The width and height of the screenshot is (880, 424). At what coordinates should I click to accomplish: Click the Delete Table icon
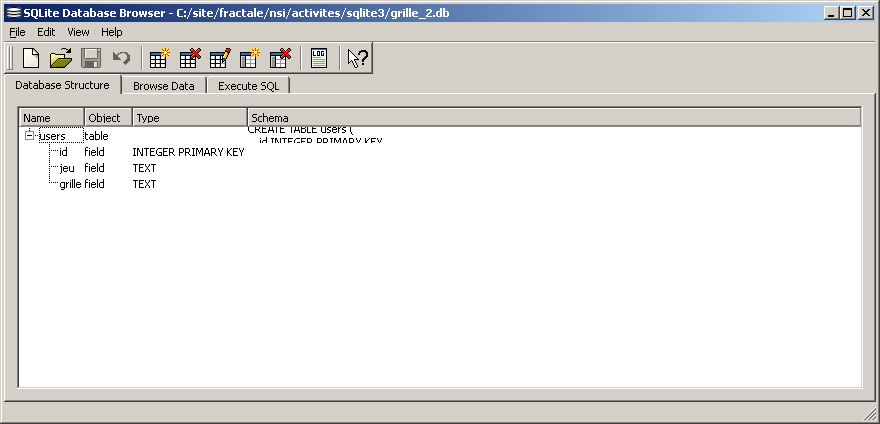pos(190,58)
